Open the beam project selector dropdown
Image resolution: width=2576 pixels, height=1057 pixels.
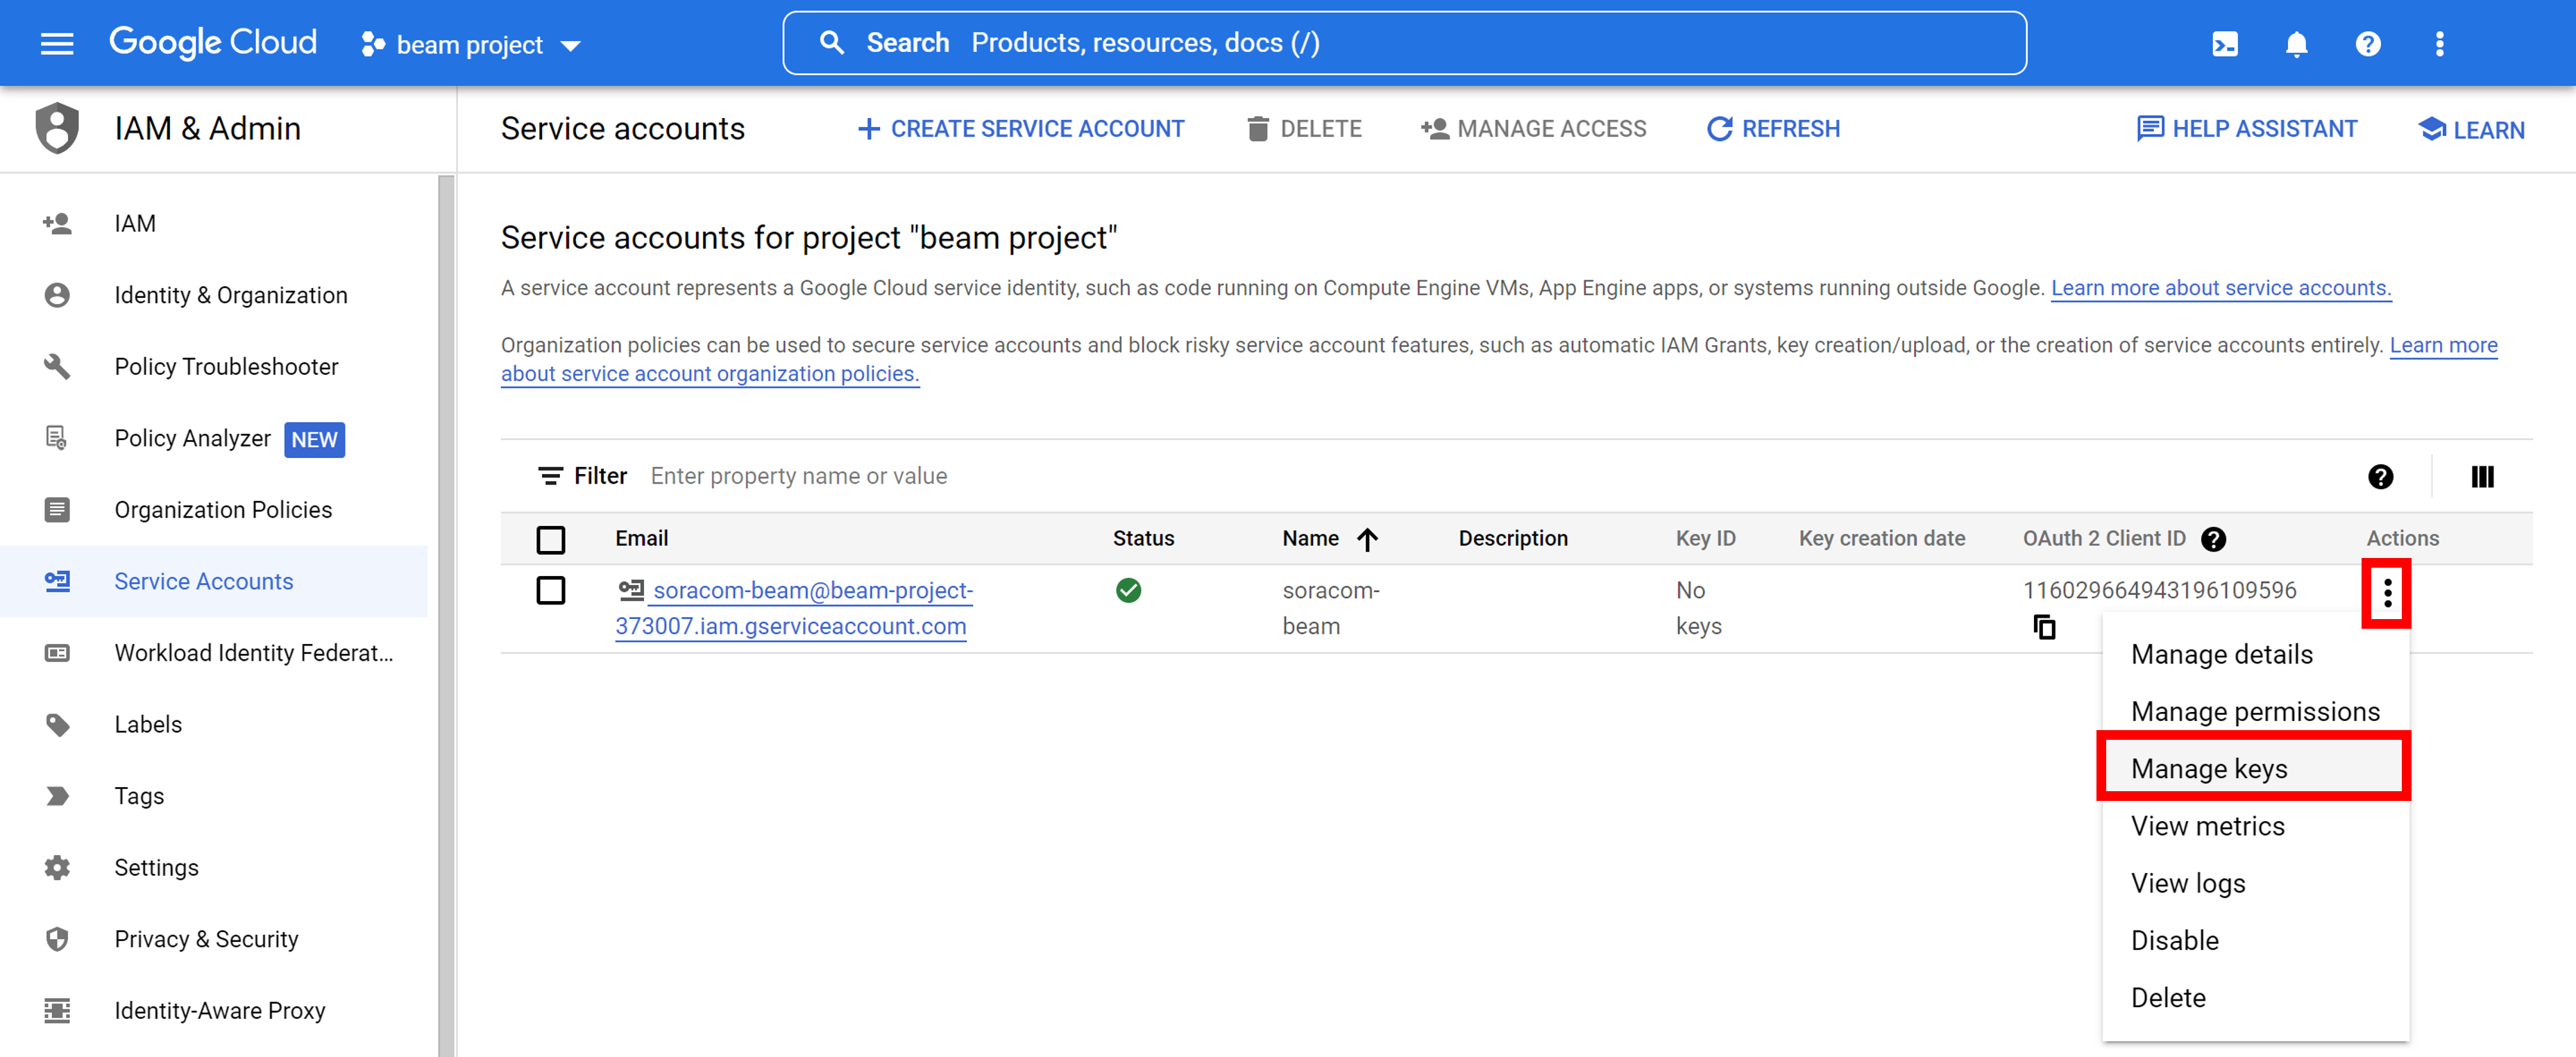(470, 44)
